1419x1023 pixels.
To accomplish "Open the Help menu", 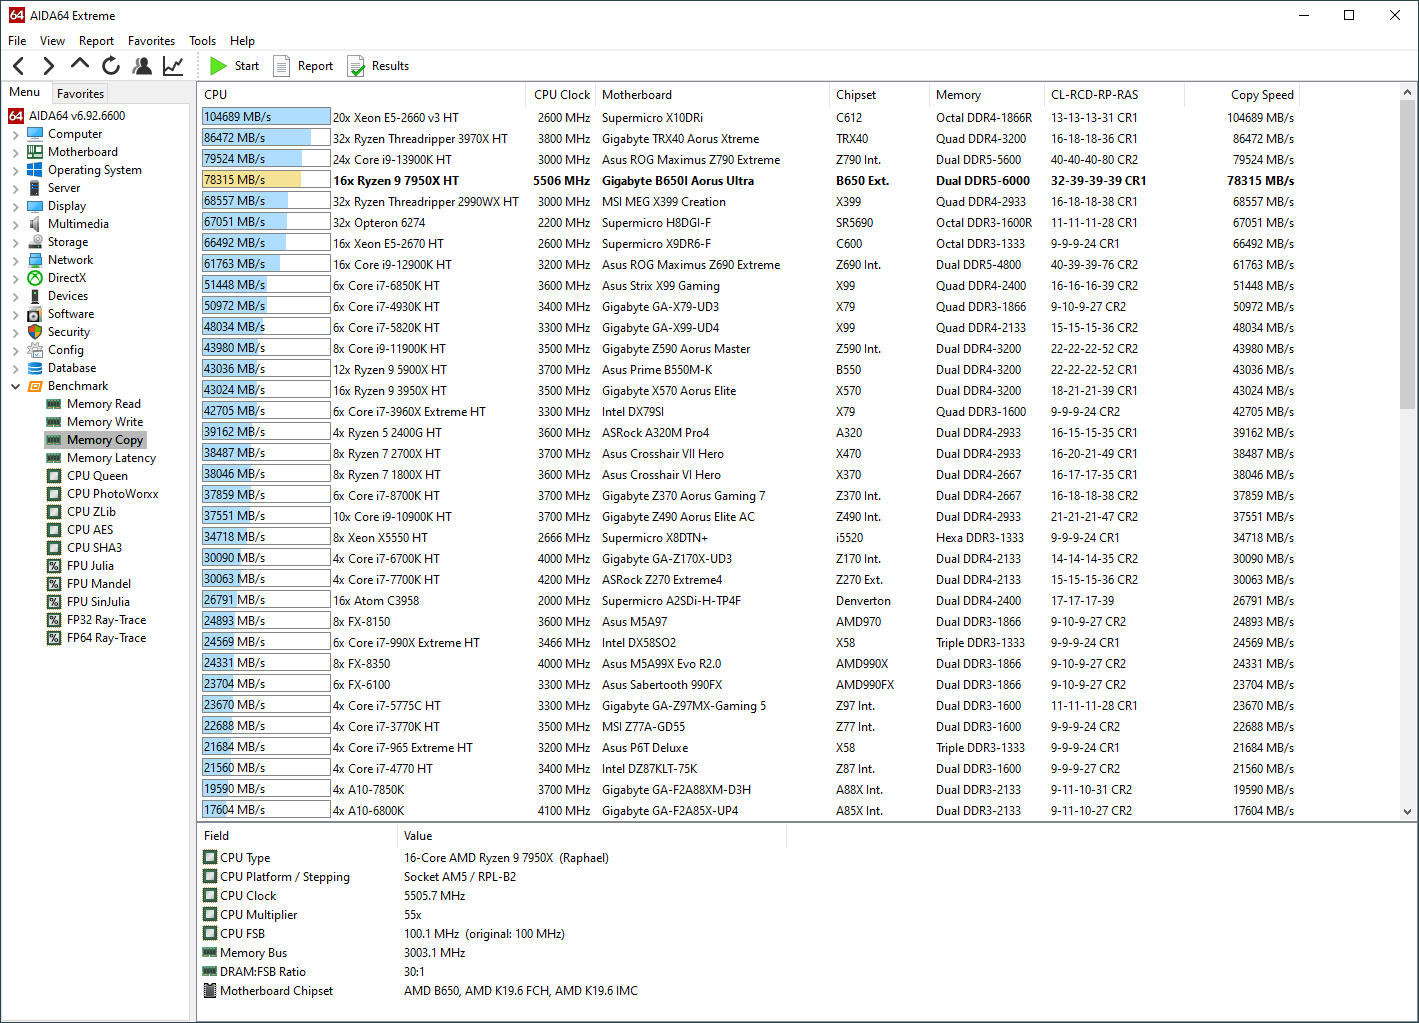I will coord(242,41).
